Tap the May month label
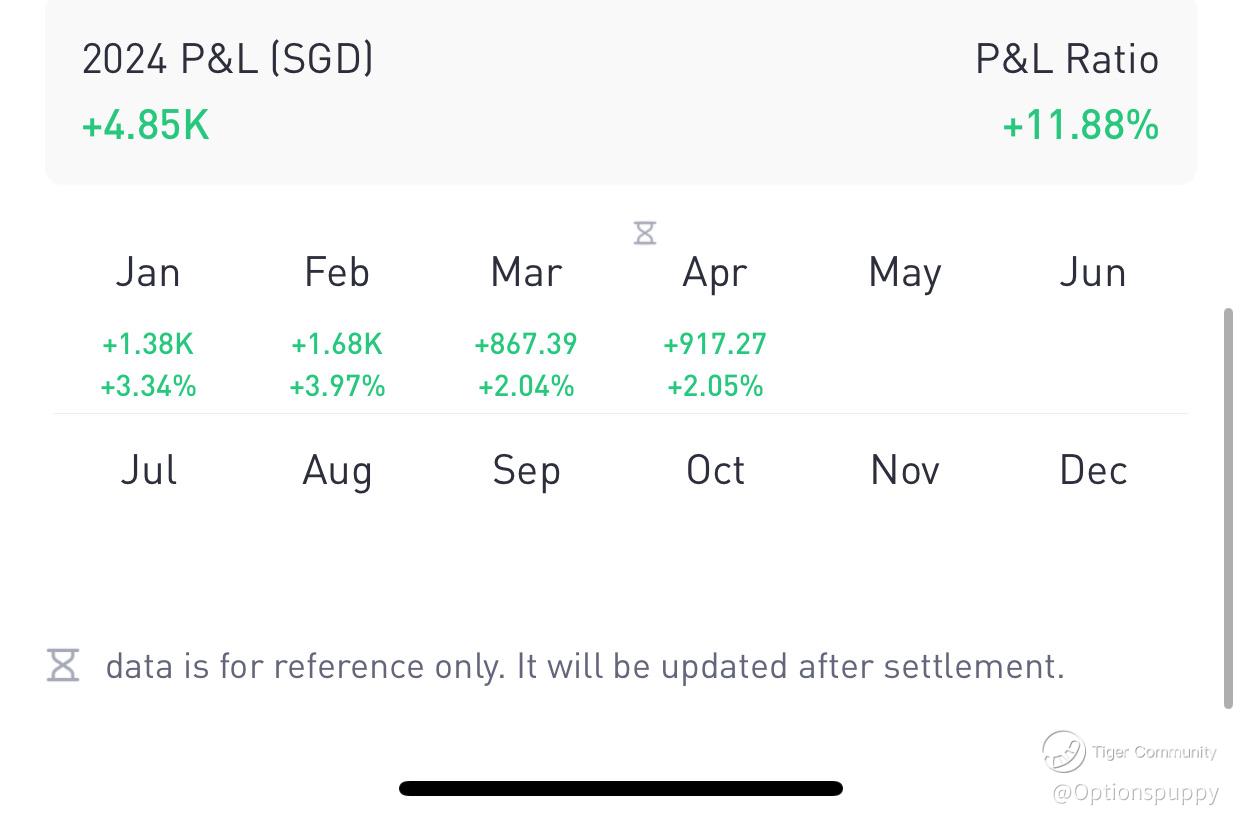The height and width of the screenshot is (820, 1242). pyautogui.click(x=904, y=272)
